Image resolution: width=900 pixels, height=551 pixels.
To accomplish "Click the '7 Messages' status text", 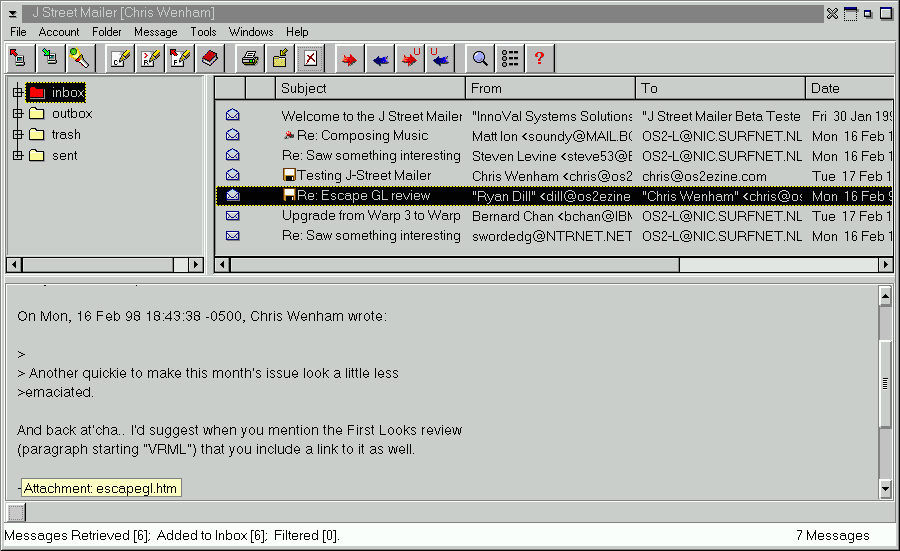I will [832, 536].
